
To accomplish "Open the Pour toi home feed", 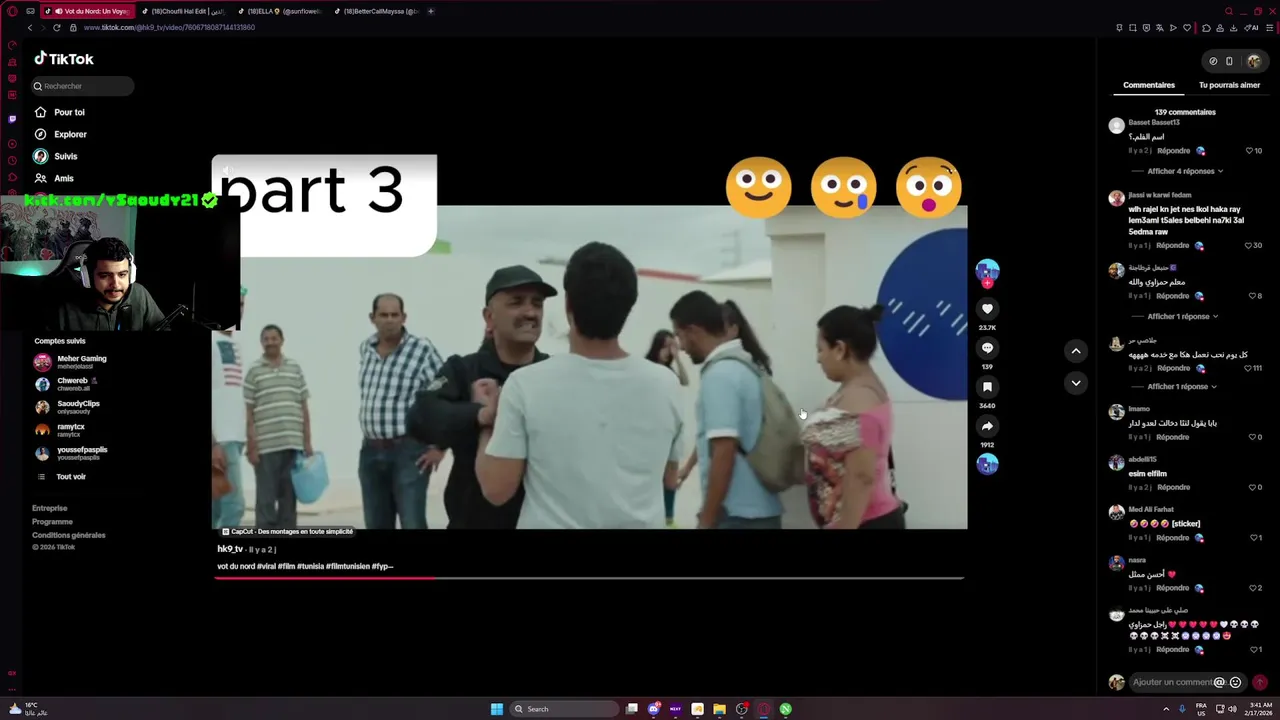I will pyautogui.click(x=60, y=112).
